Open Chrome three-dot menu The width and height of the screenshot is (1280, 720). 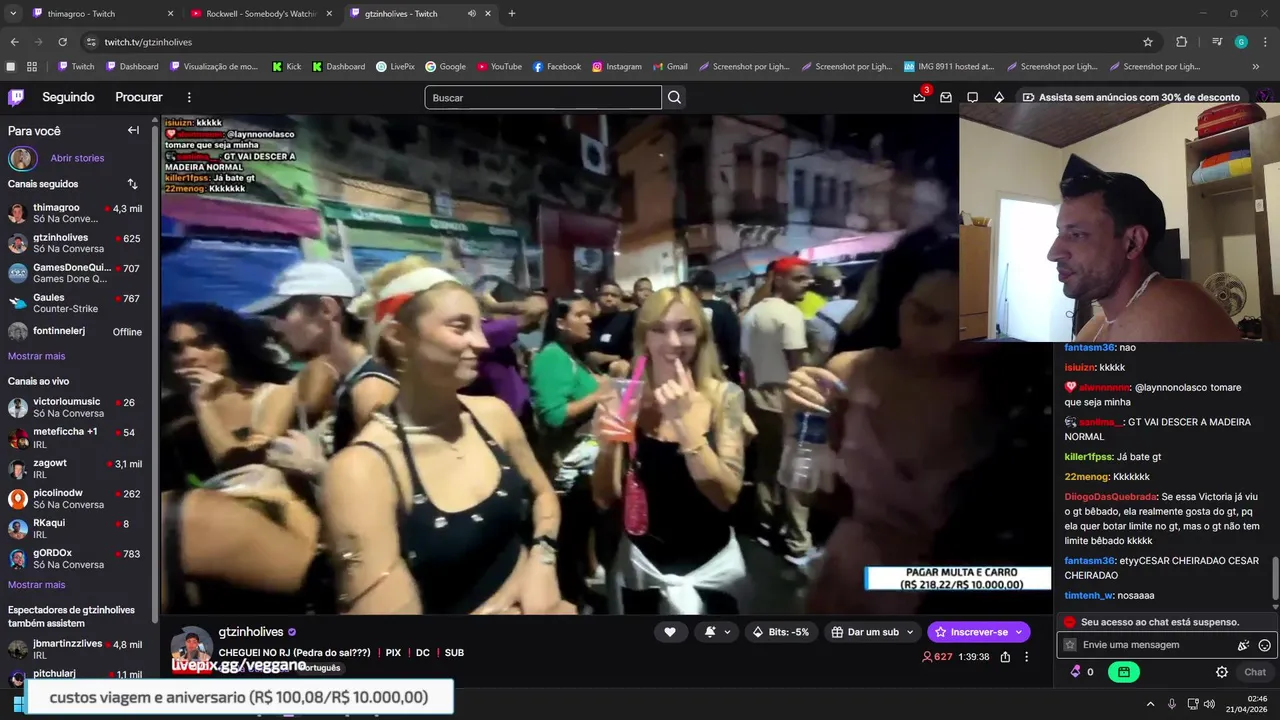coord(1265,42)
